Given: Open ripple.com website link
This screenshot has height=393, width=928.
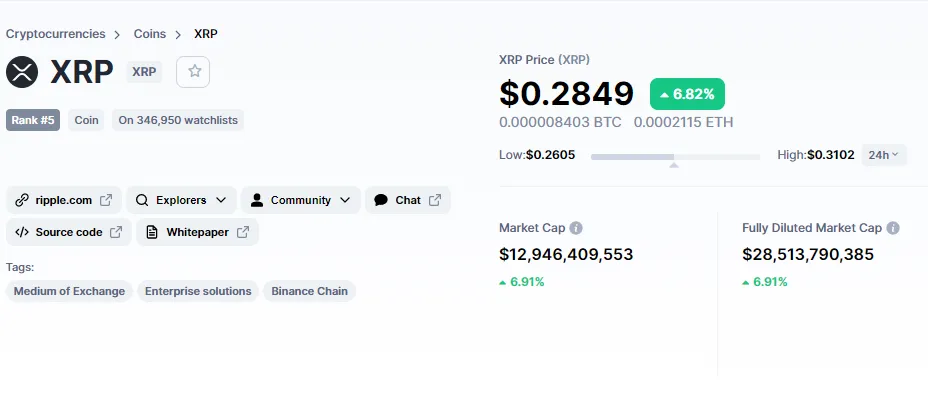Looking at the screenshot, I should pyautogui.click(x=64, y=200).
